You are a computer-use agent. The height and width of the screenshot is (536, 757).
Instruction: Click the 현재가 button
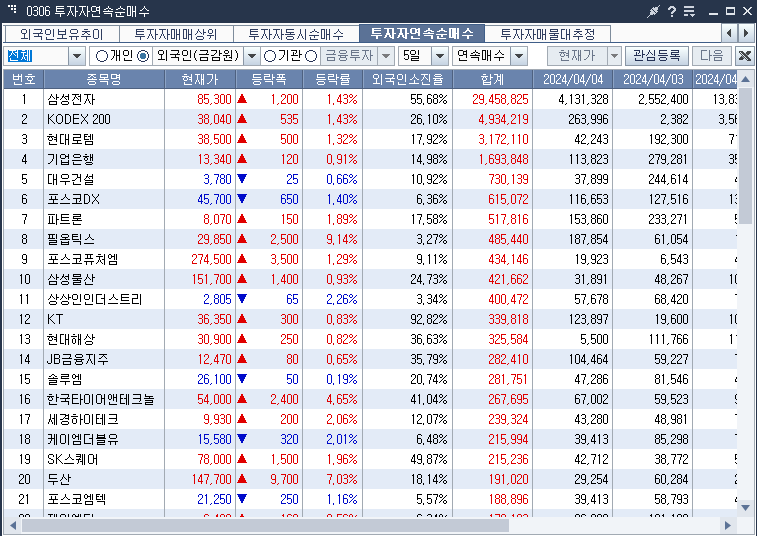pos(577,56)
